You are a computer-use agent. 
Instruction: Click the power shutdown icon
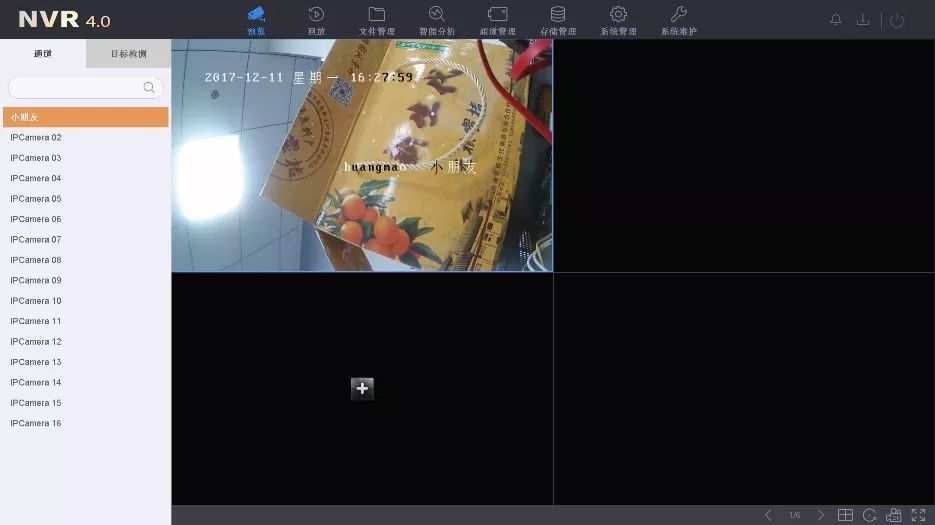pyautogui.click(x=897, y=20)
